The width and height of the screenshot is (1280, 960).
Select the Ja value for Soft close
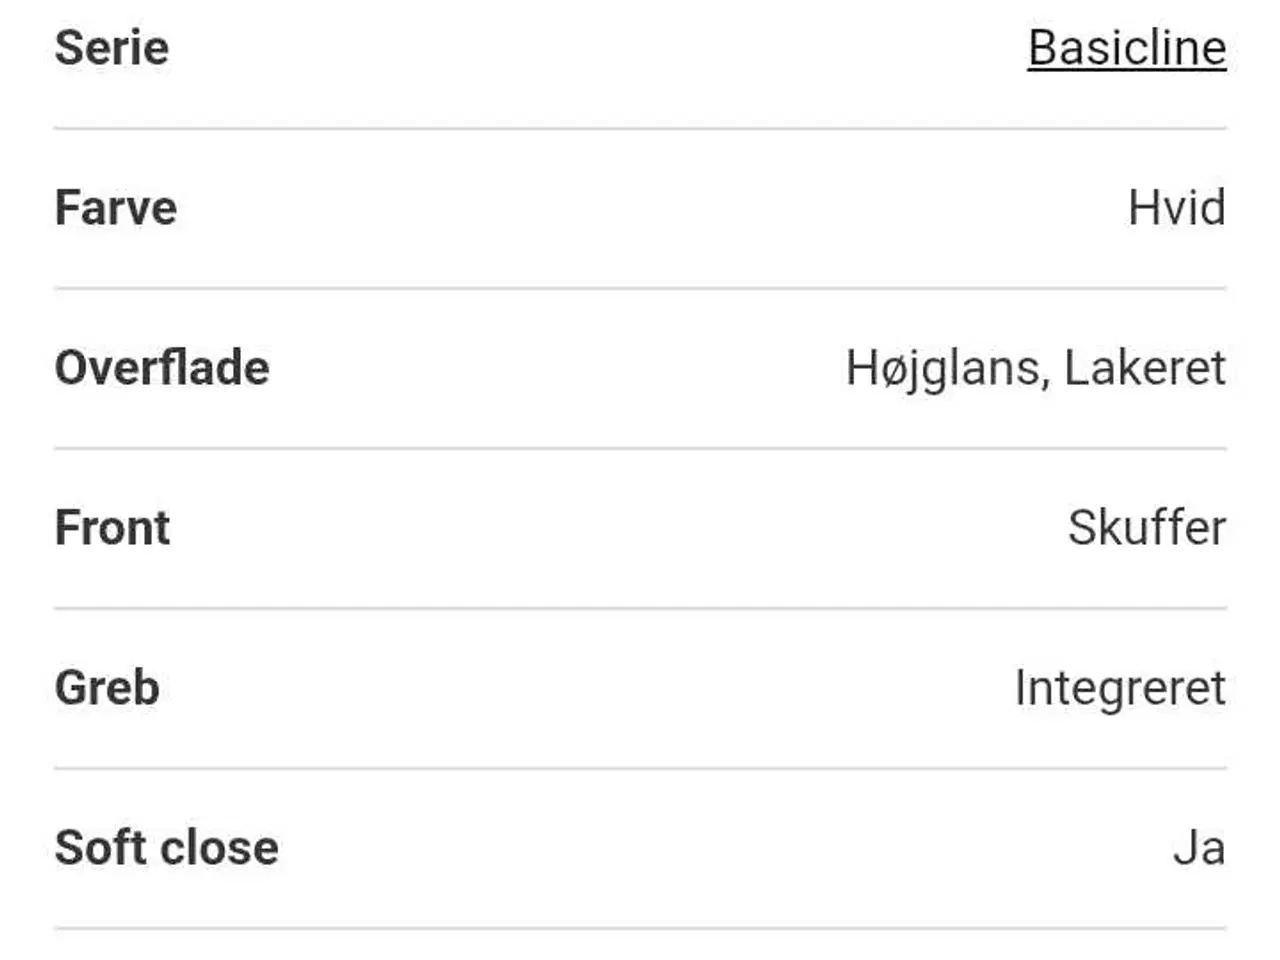(x=1198, y=848)
